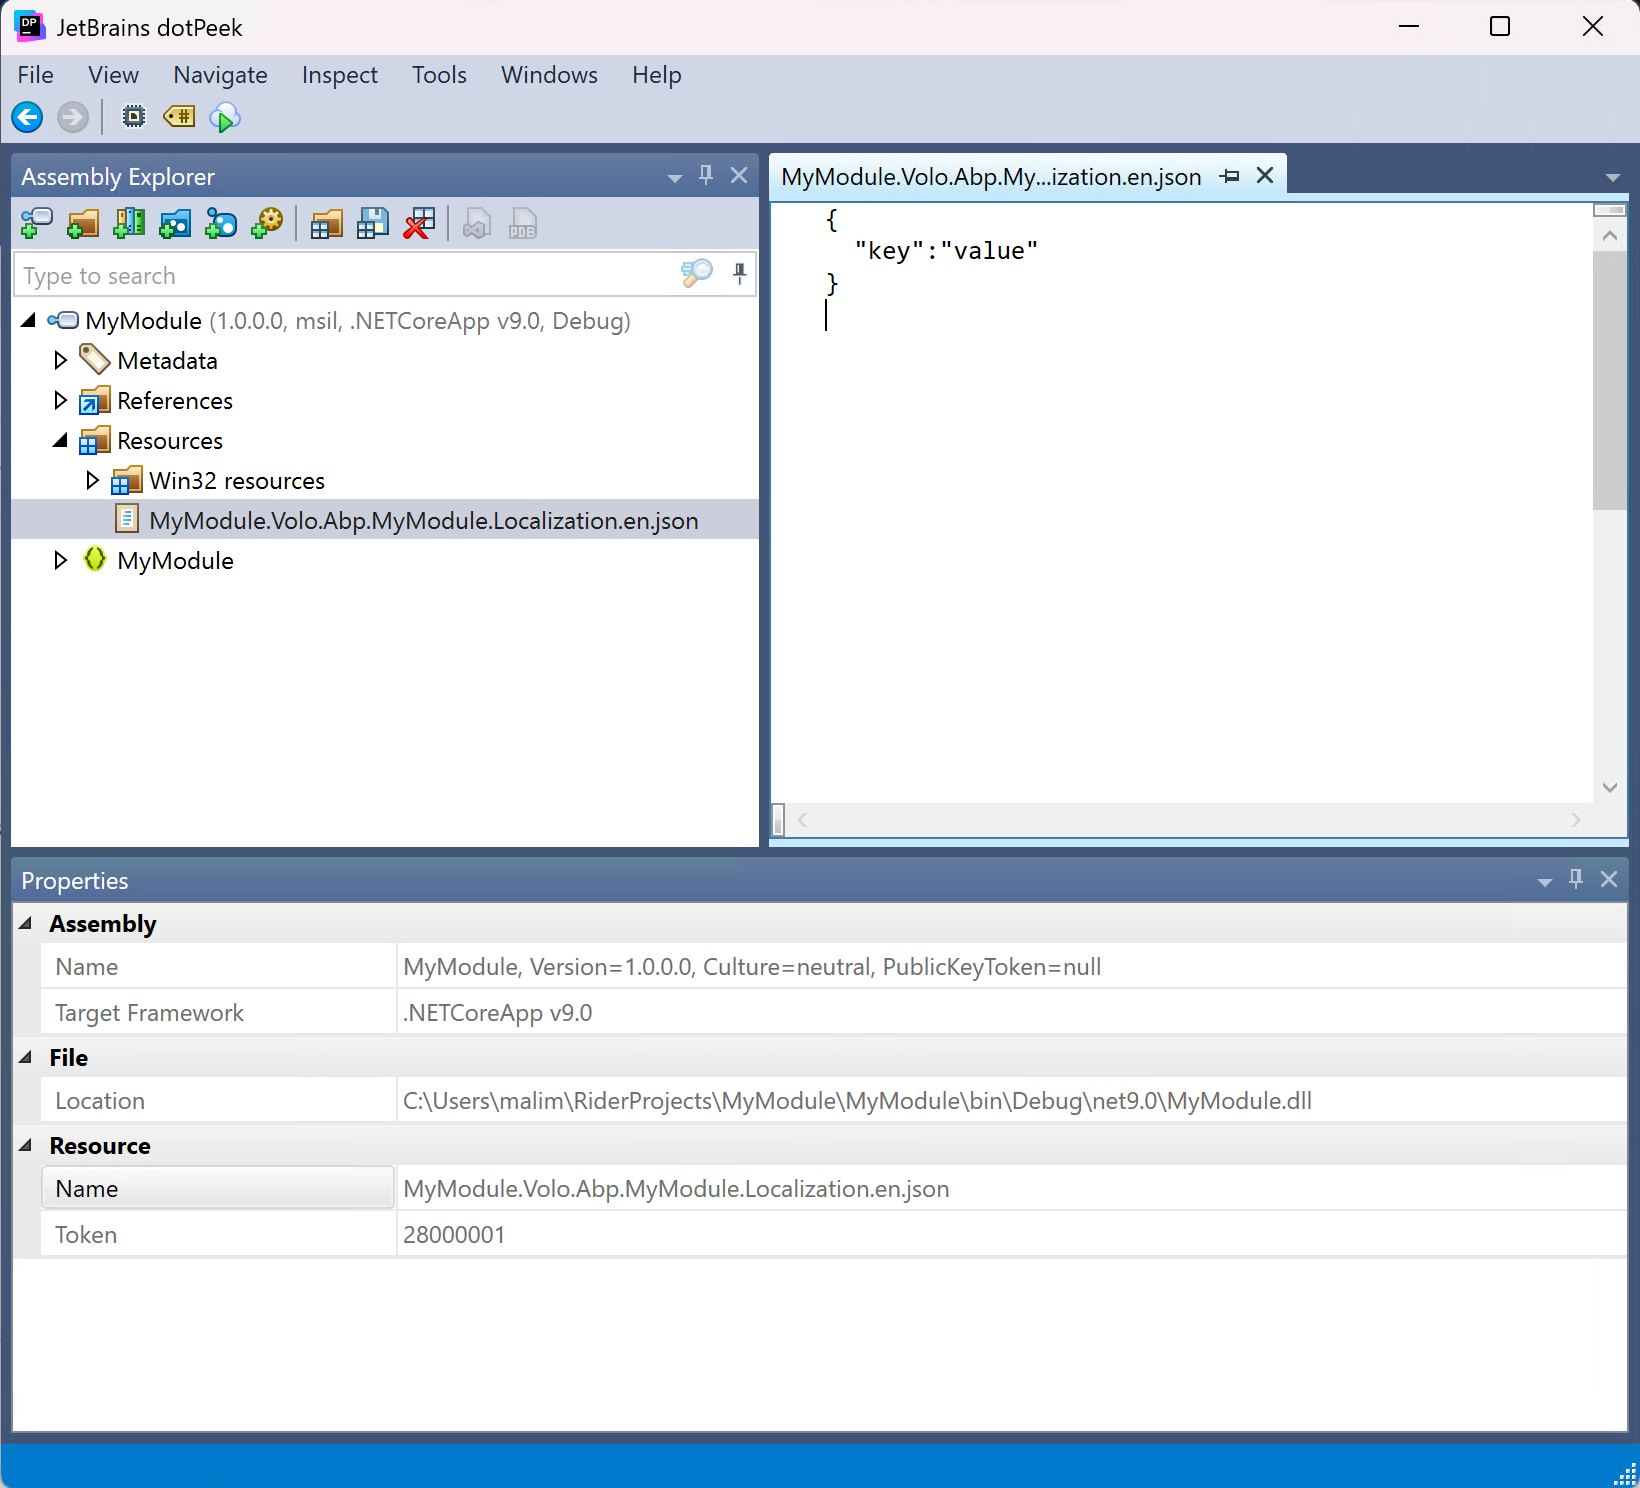Clear the assembly list red X icon
This screenshot has width=1640, height=1488.
(418, 223)
